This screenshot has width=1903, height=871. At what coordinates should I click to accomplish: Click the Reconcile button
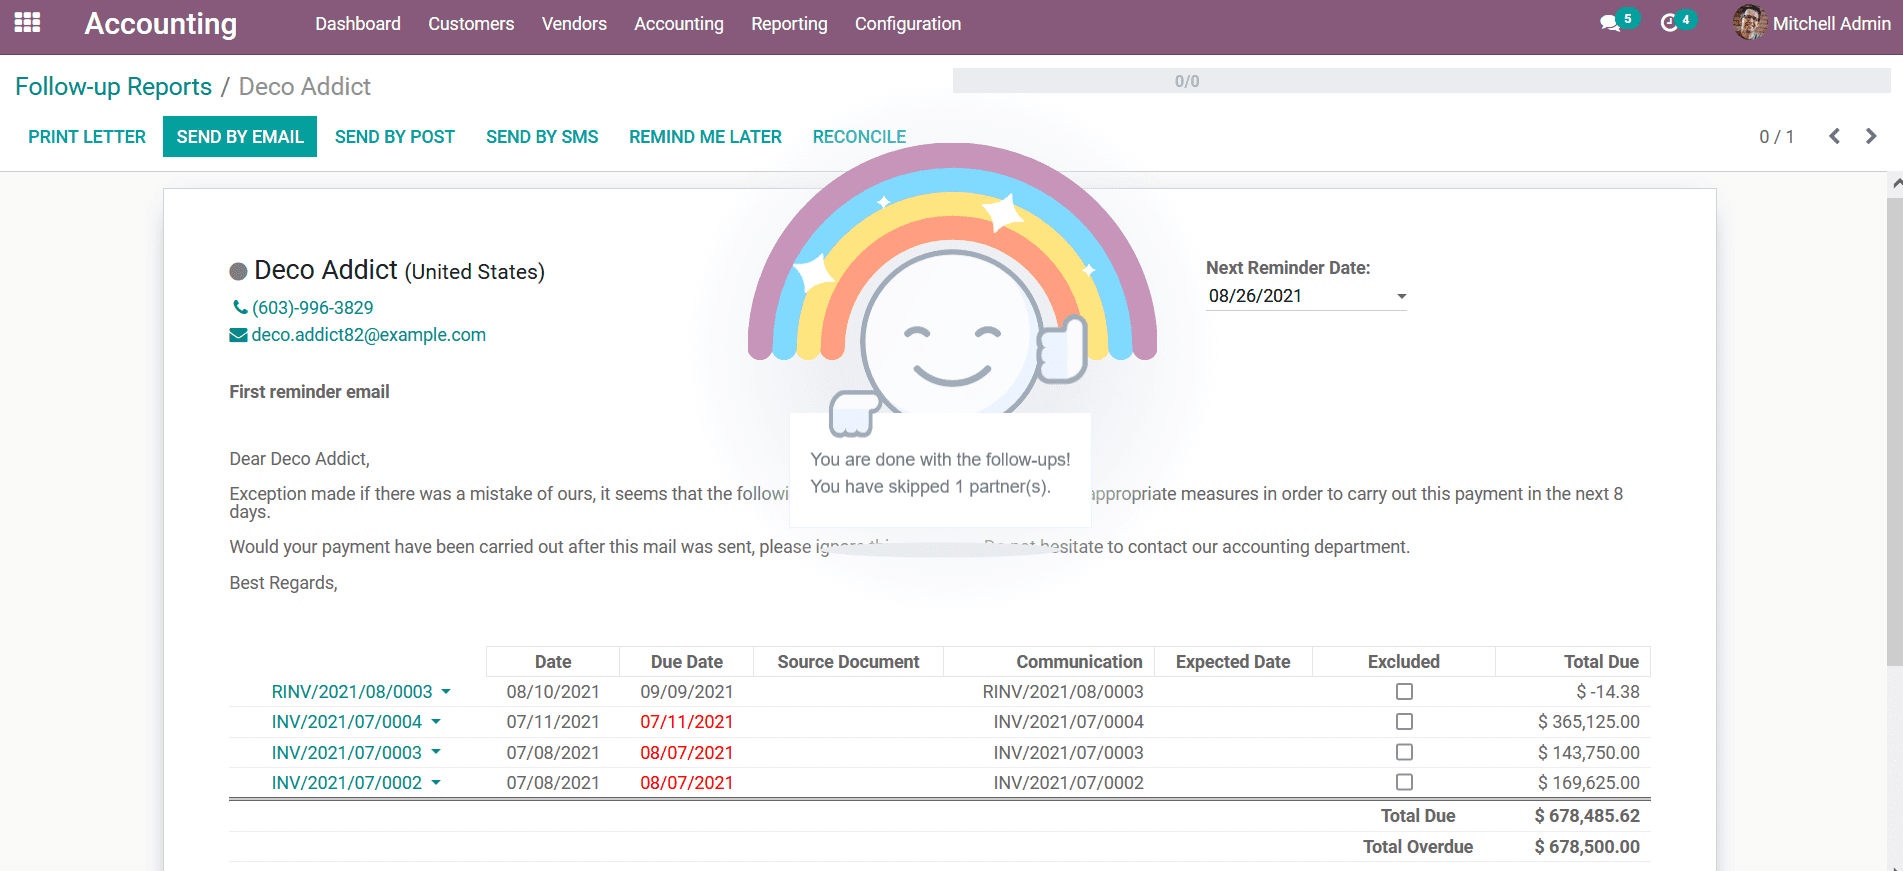(x=859, y=137)
